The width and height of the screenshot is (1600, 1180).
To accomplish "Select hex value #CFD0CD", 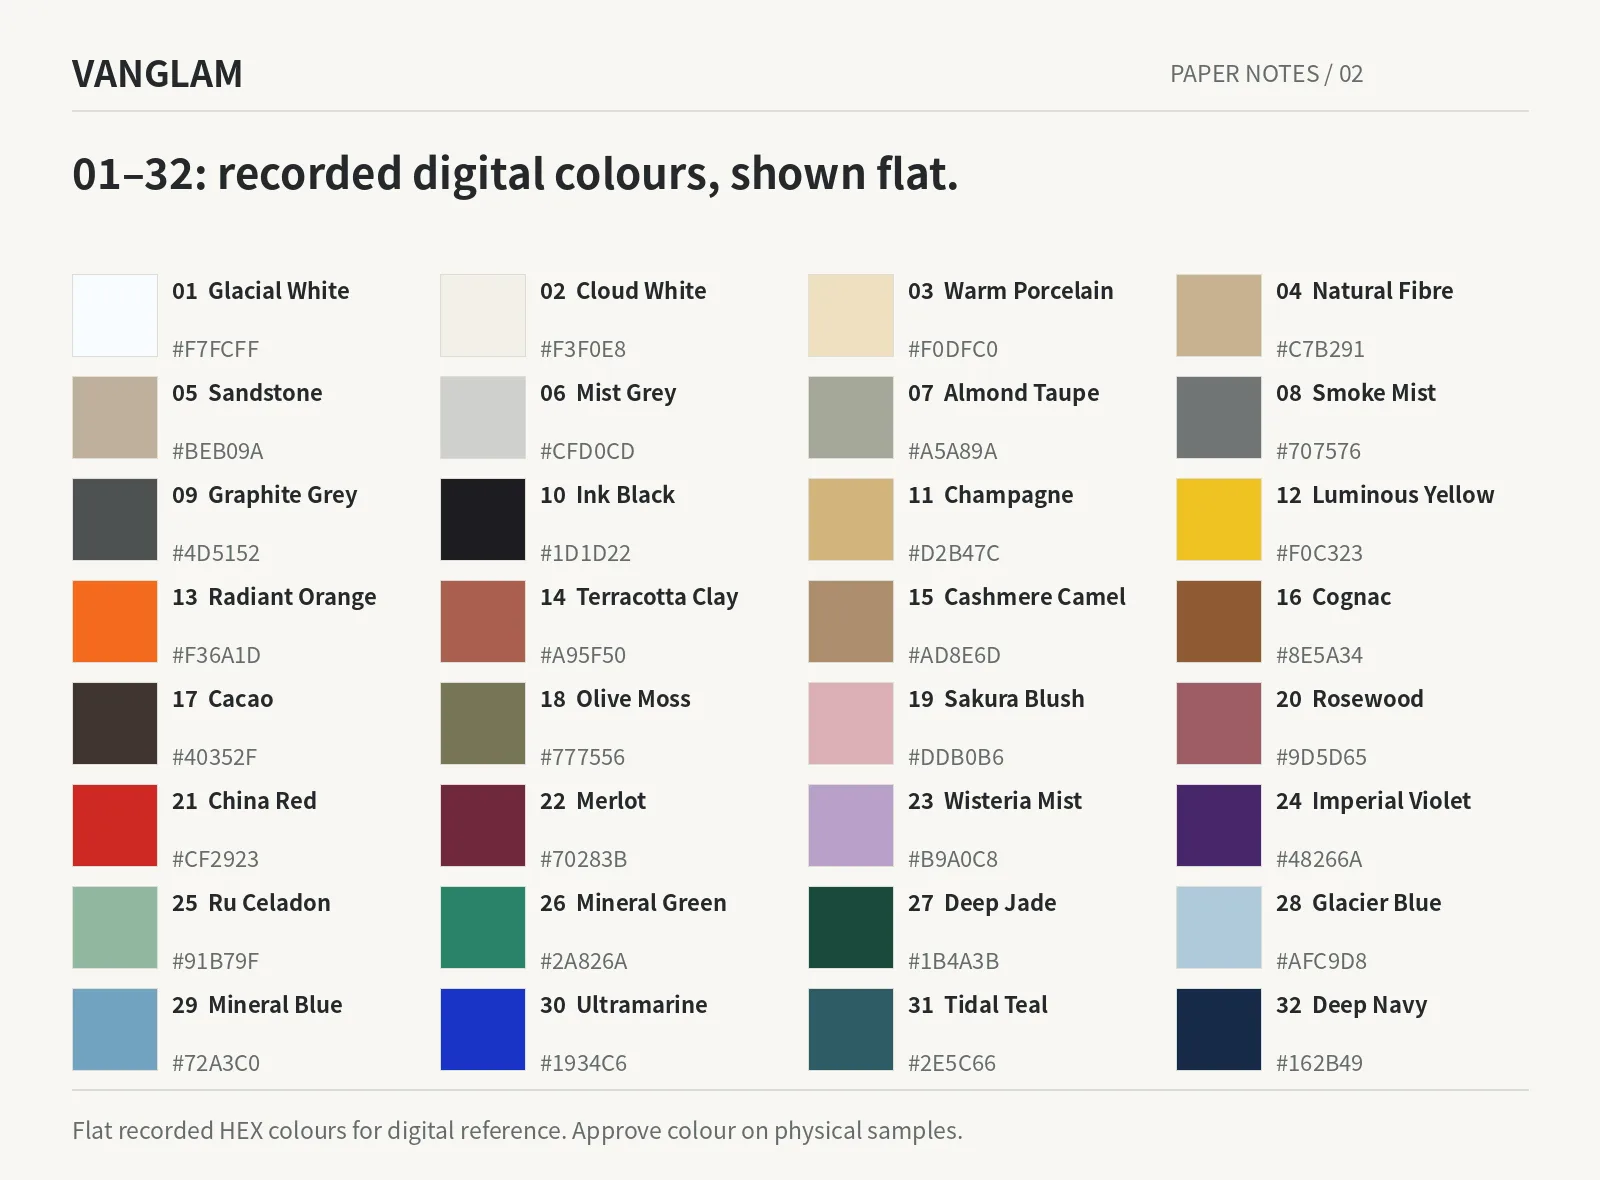I will coord(587,451).
